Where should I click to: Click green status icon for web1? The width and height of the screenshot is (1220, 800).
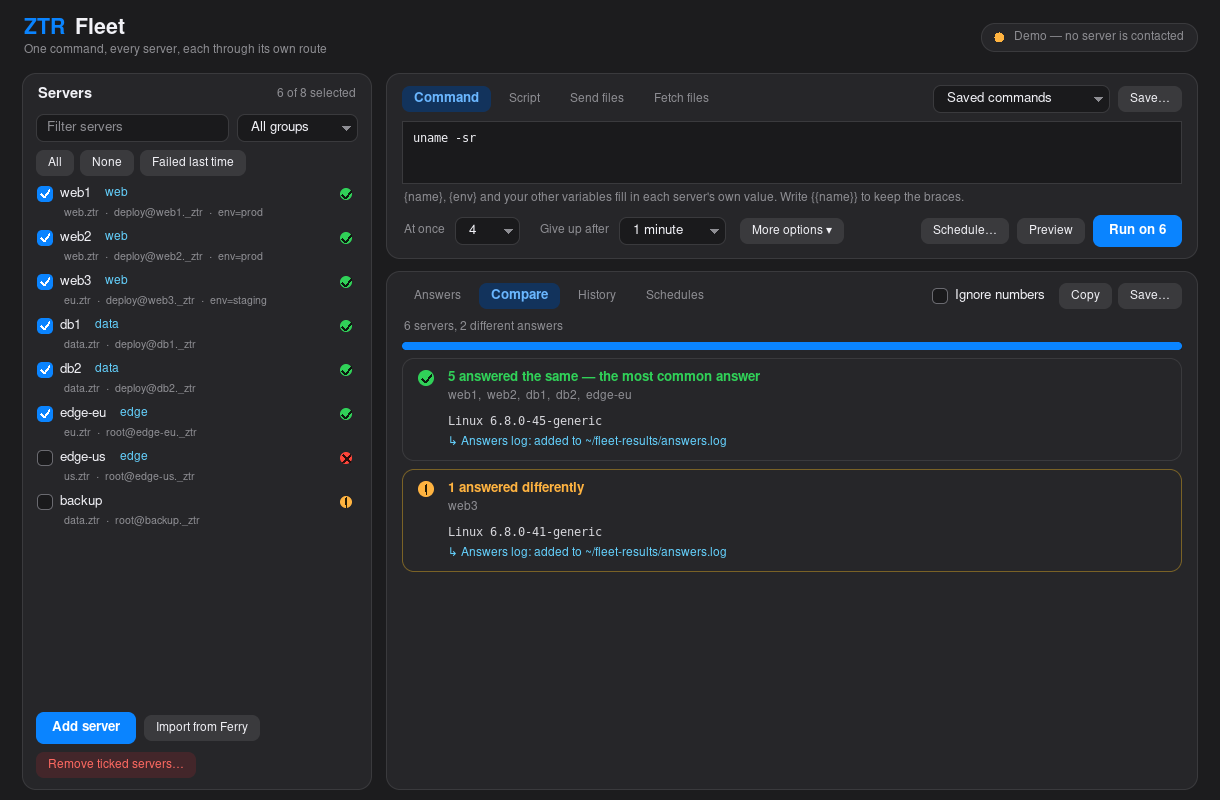click(346, 194)
